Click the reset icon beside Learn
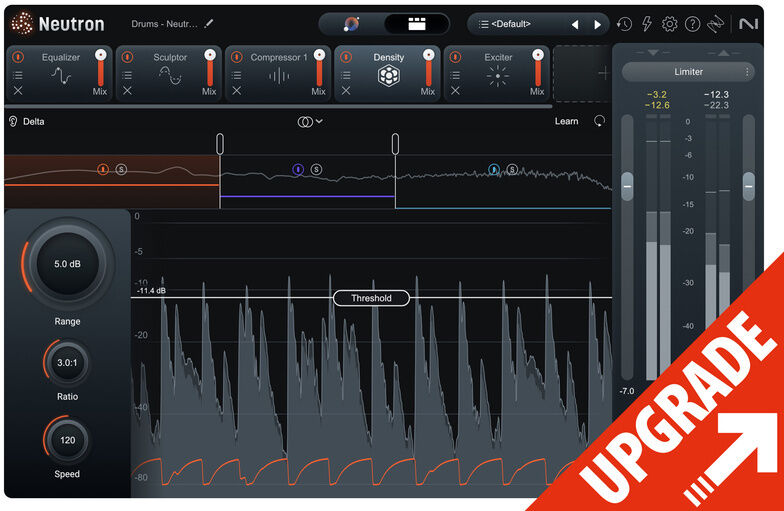This screenshot has width=784, height=511. (599, 121)
